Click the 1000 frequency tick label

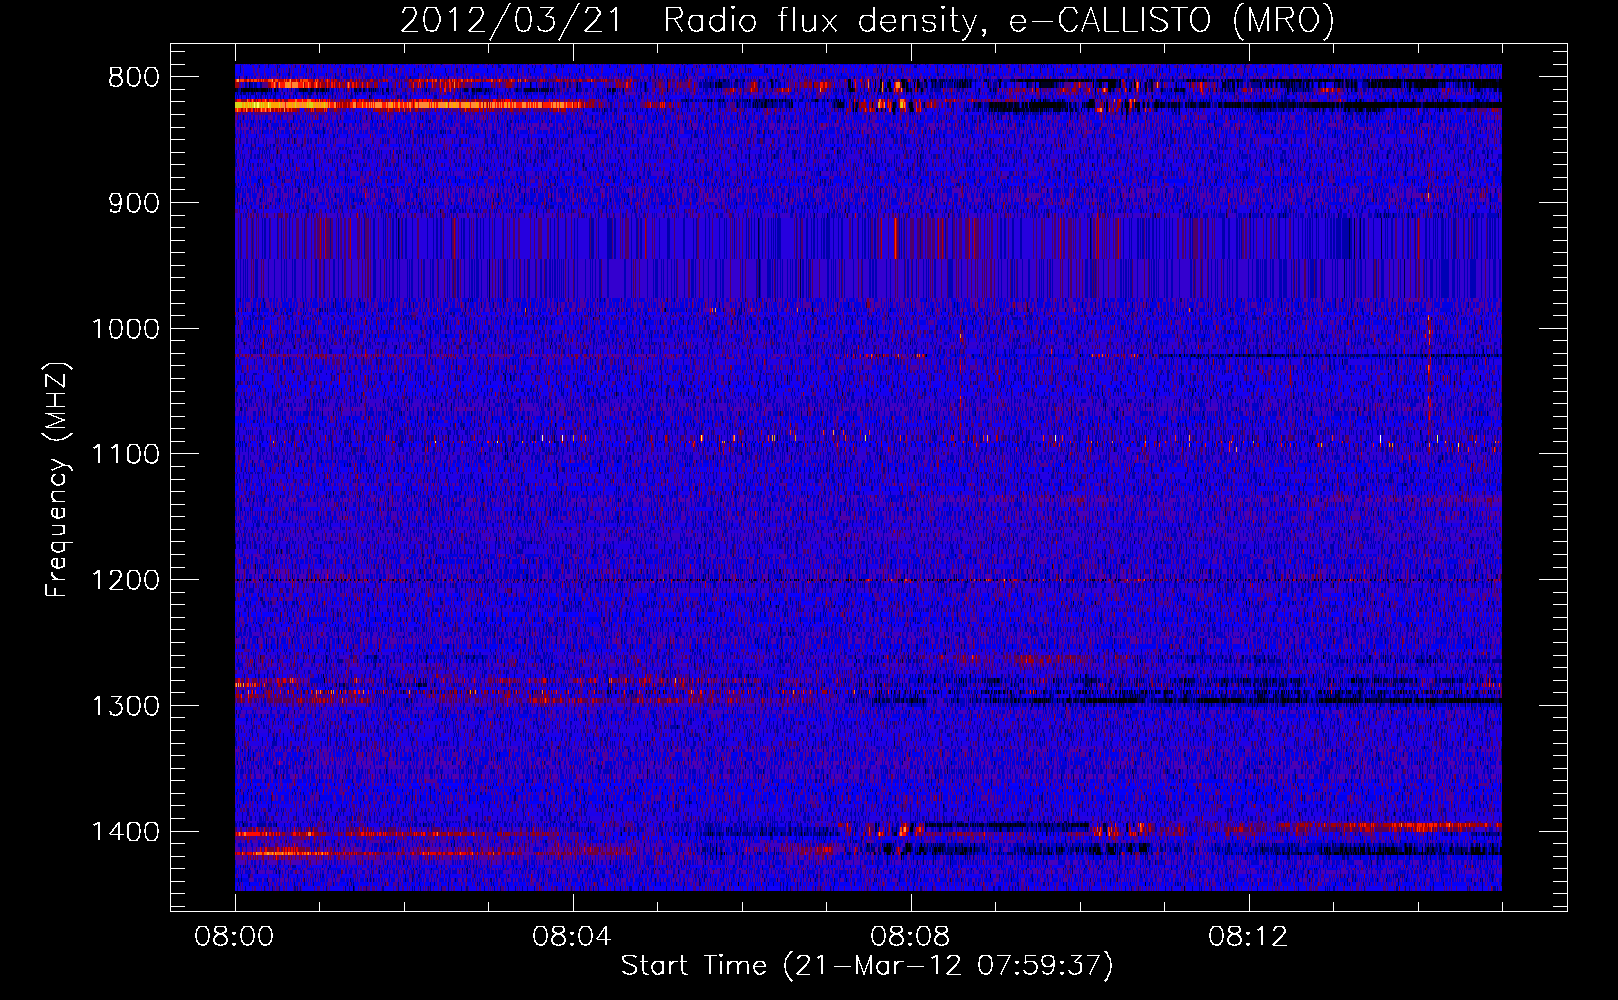(x=125, y=329)
